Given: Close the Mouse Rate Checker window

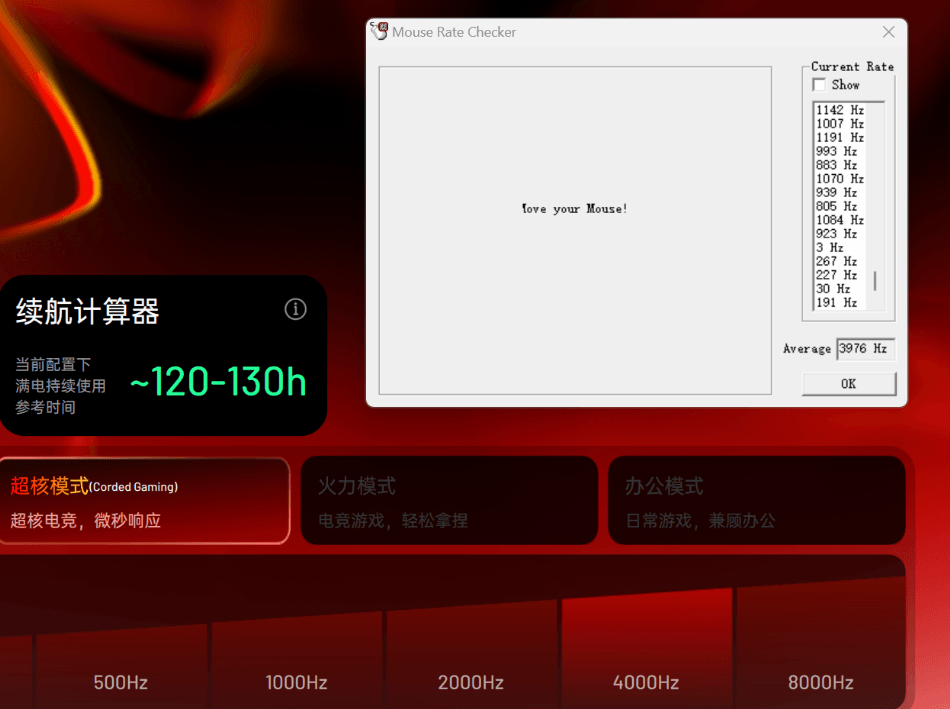Looking at the screenshot, I should pyautogui.click(x=888, y=32).
